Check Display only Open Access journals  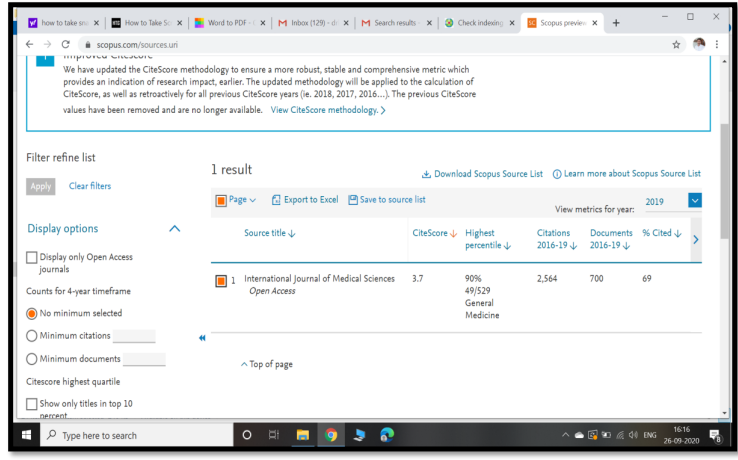(x=32, y=257)
